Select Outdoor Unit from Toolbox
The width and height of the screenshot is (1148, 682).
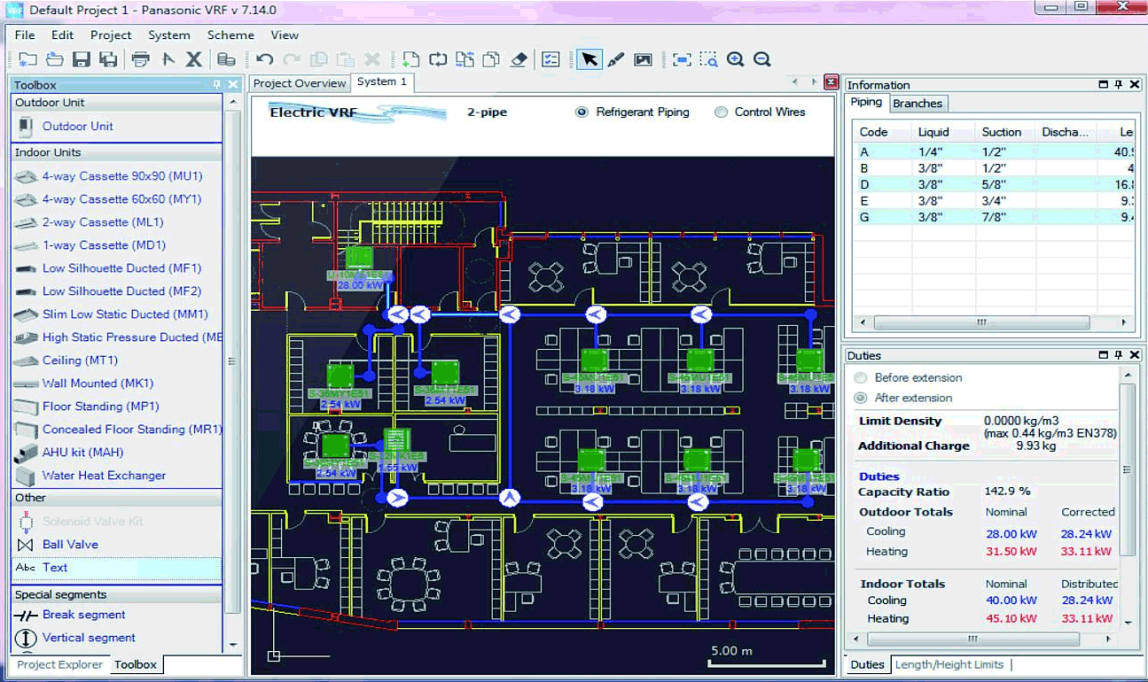point(77,126)
